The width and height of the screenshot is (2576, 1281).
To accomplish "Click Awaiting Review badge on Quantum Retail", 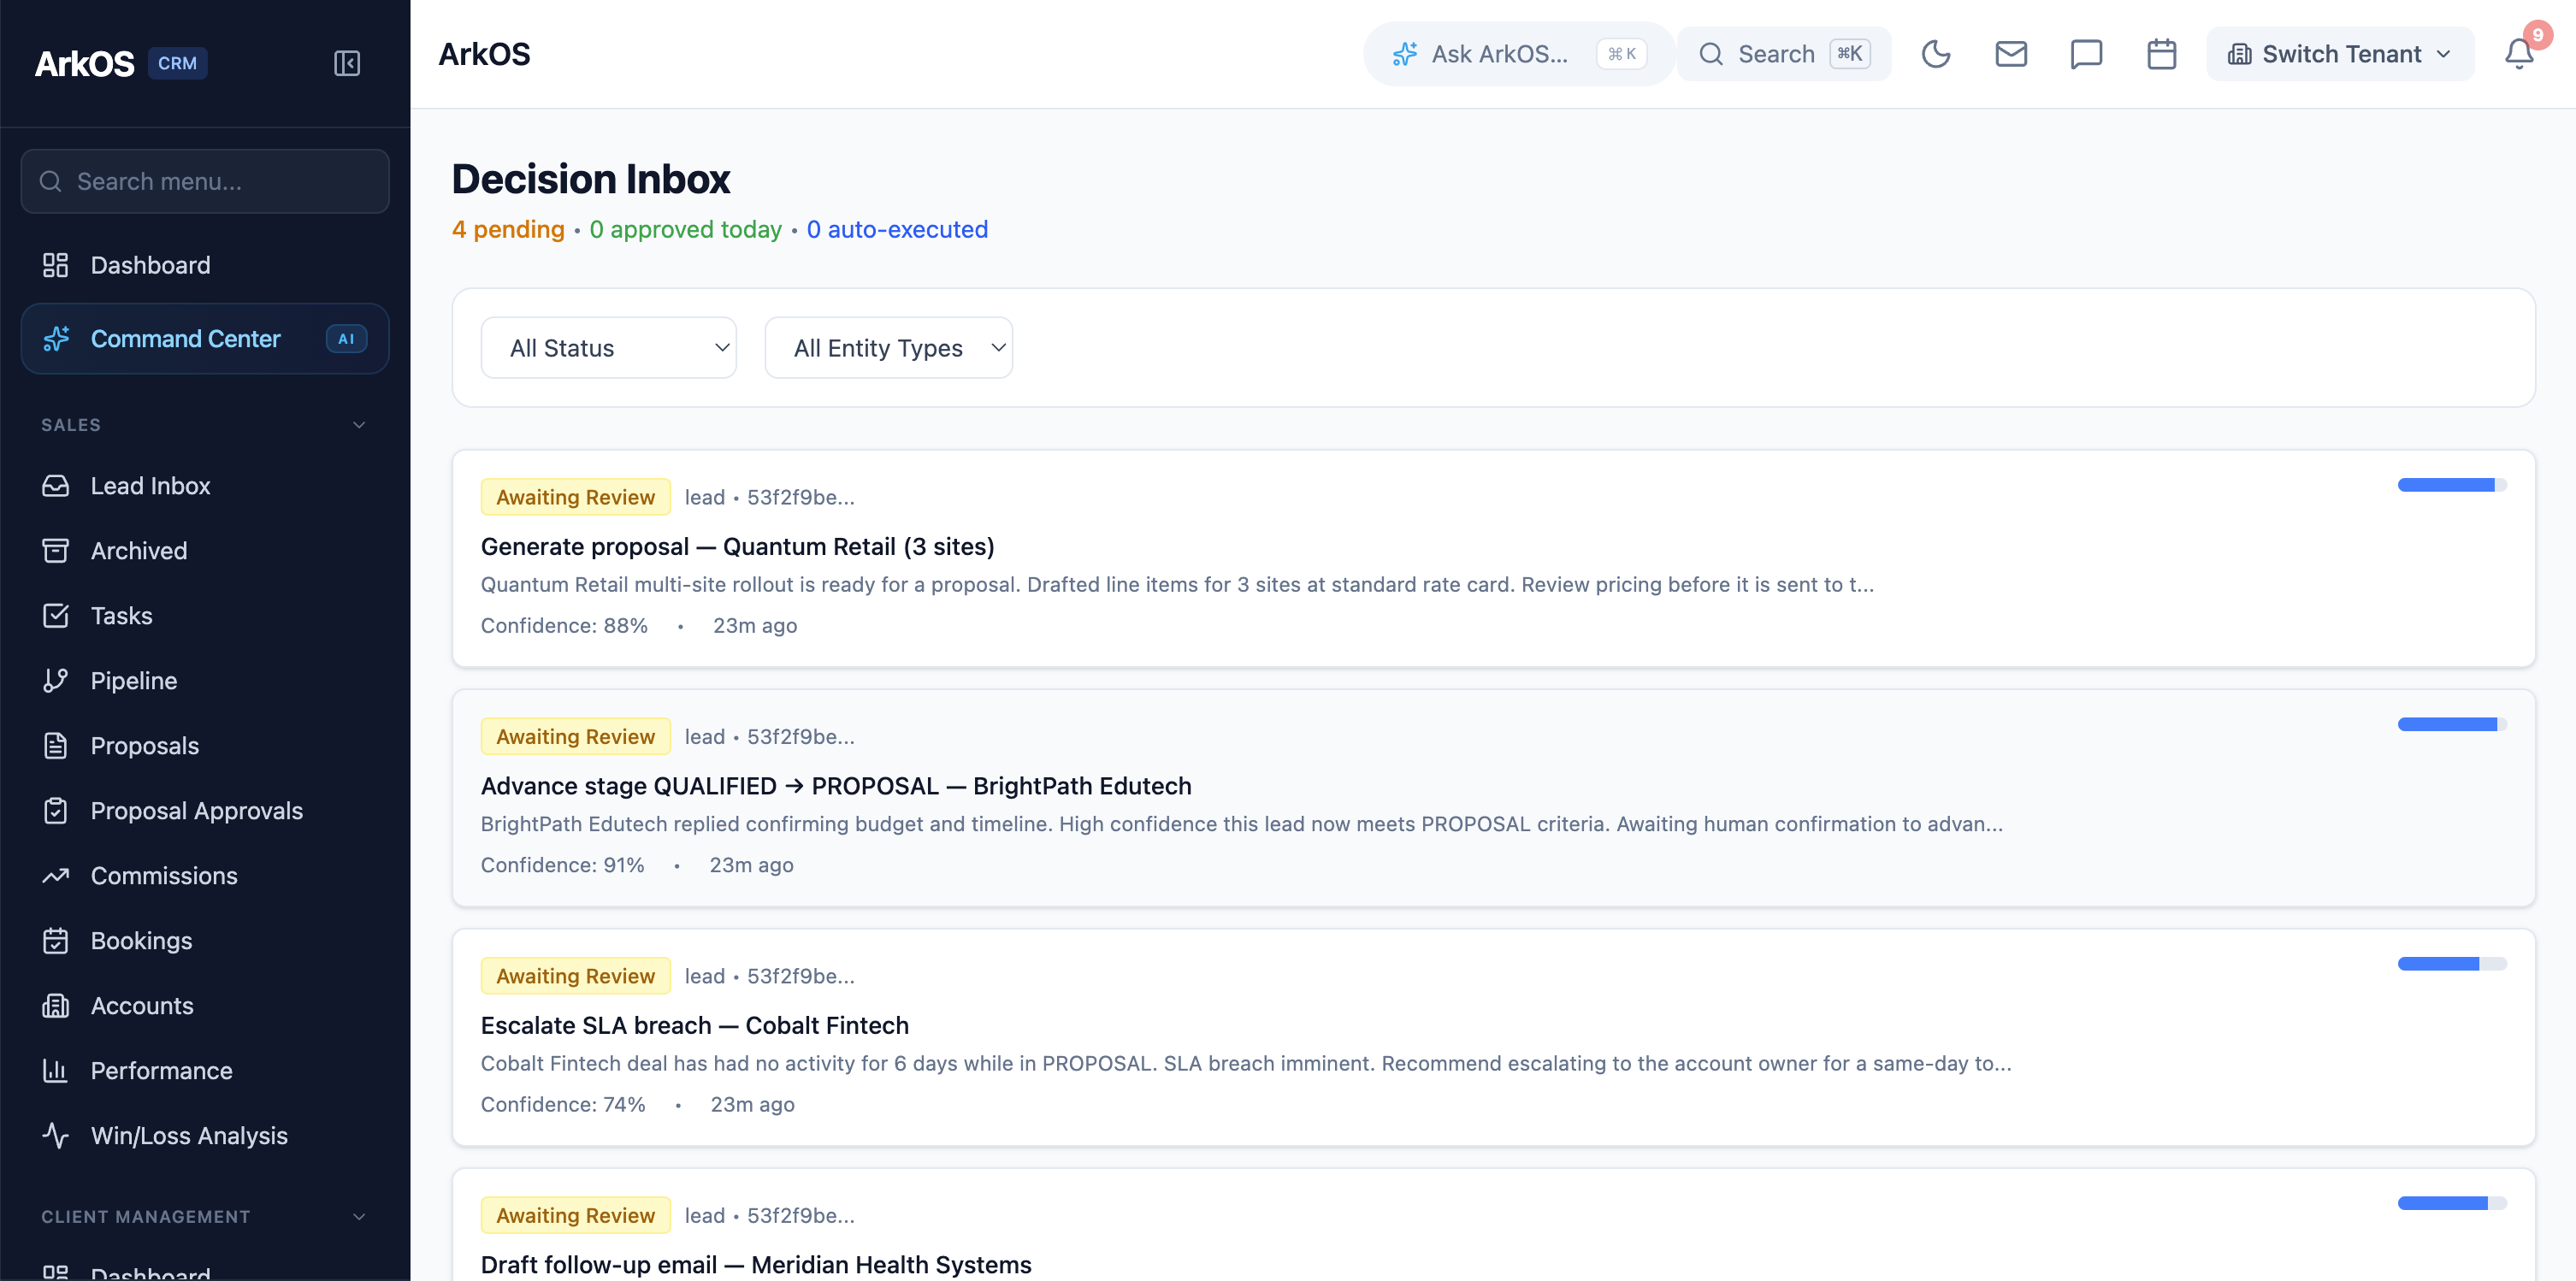I will click(575, 497).
